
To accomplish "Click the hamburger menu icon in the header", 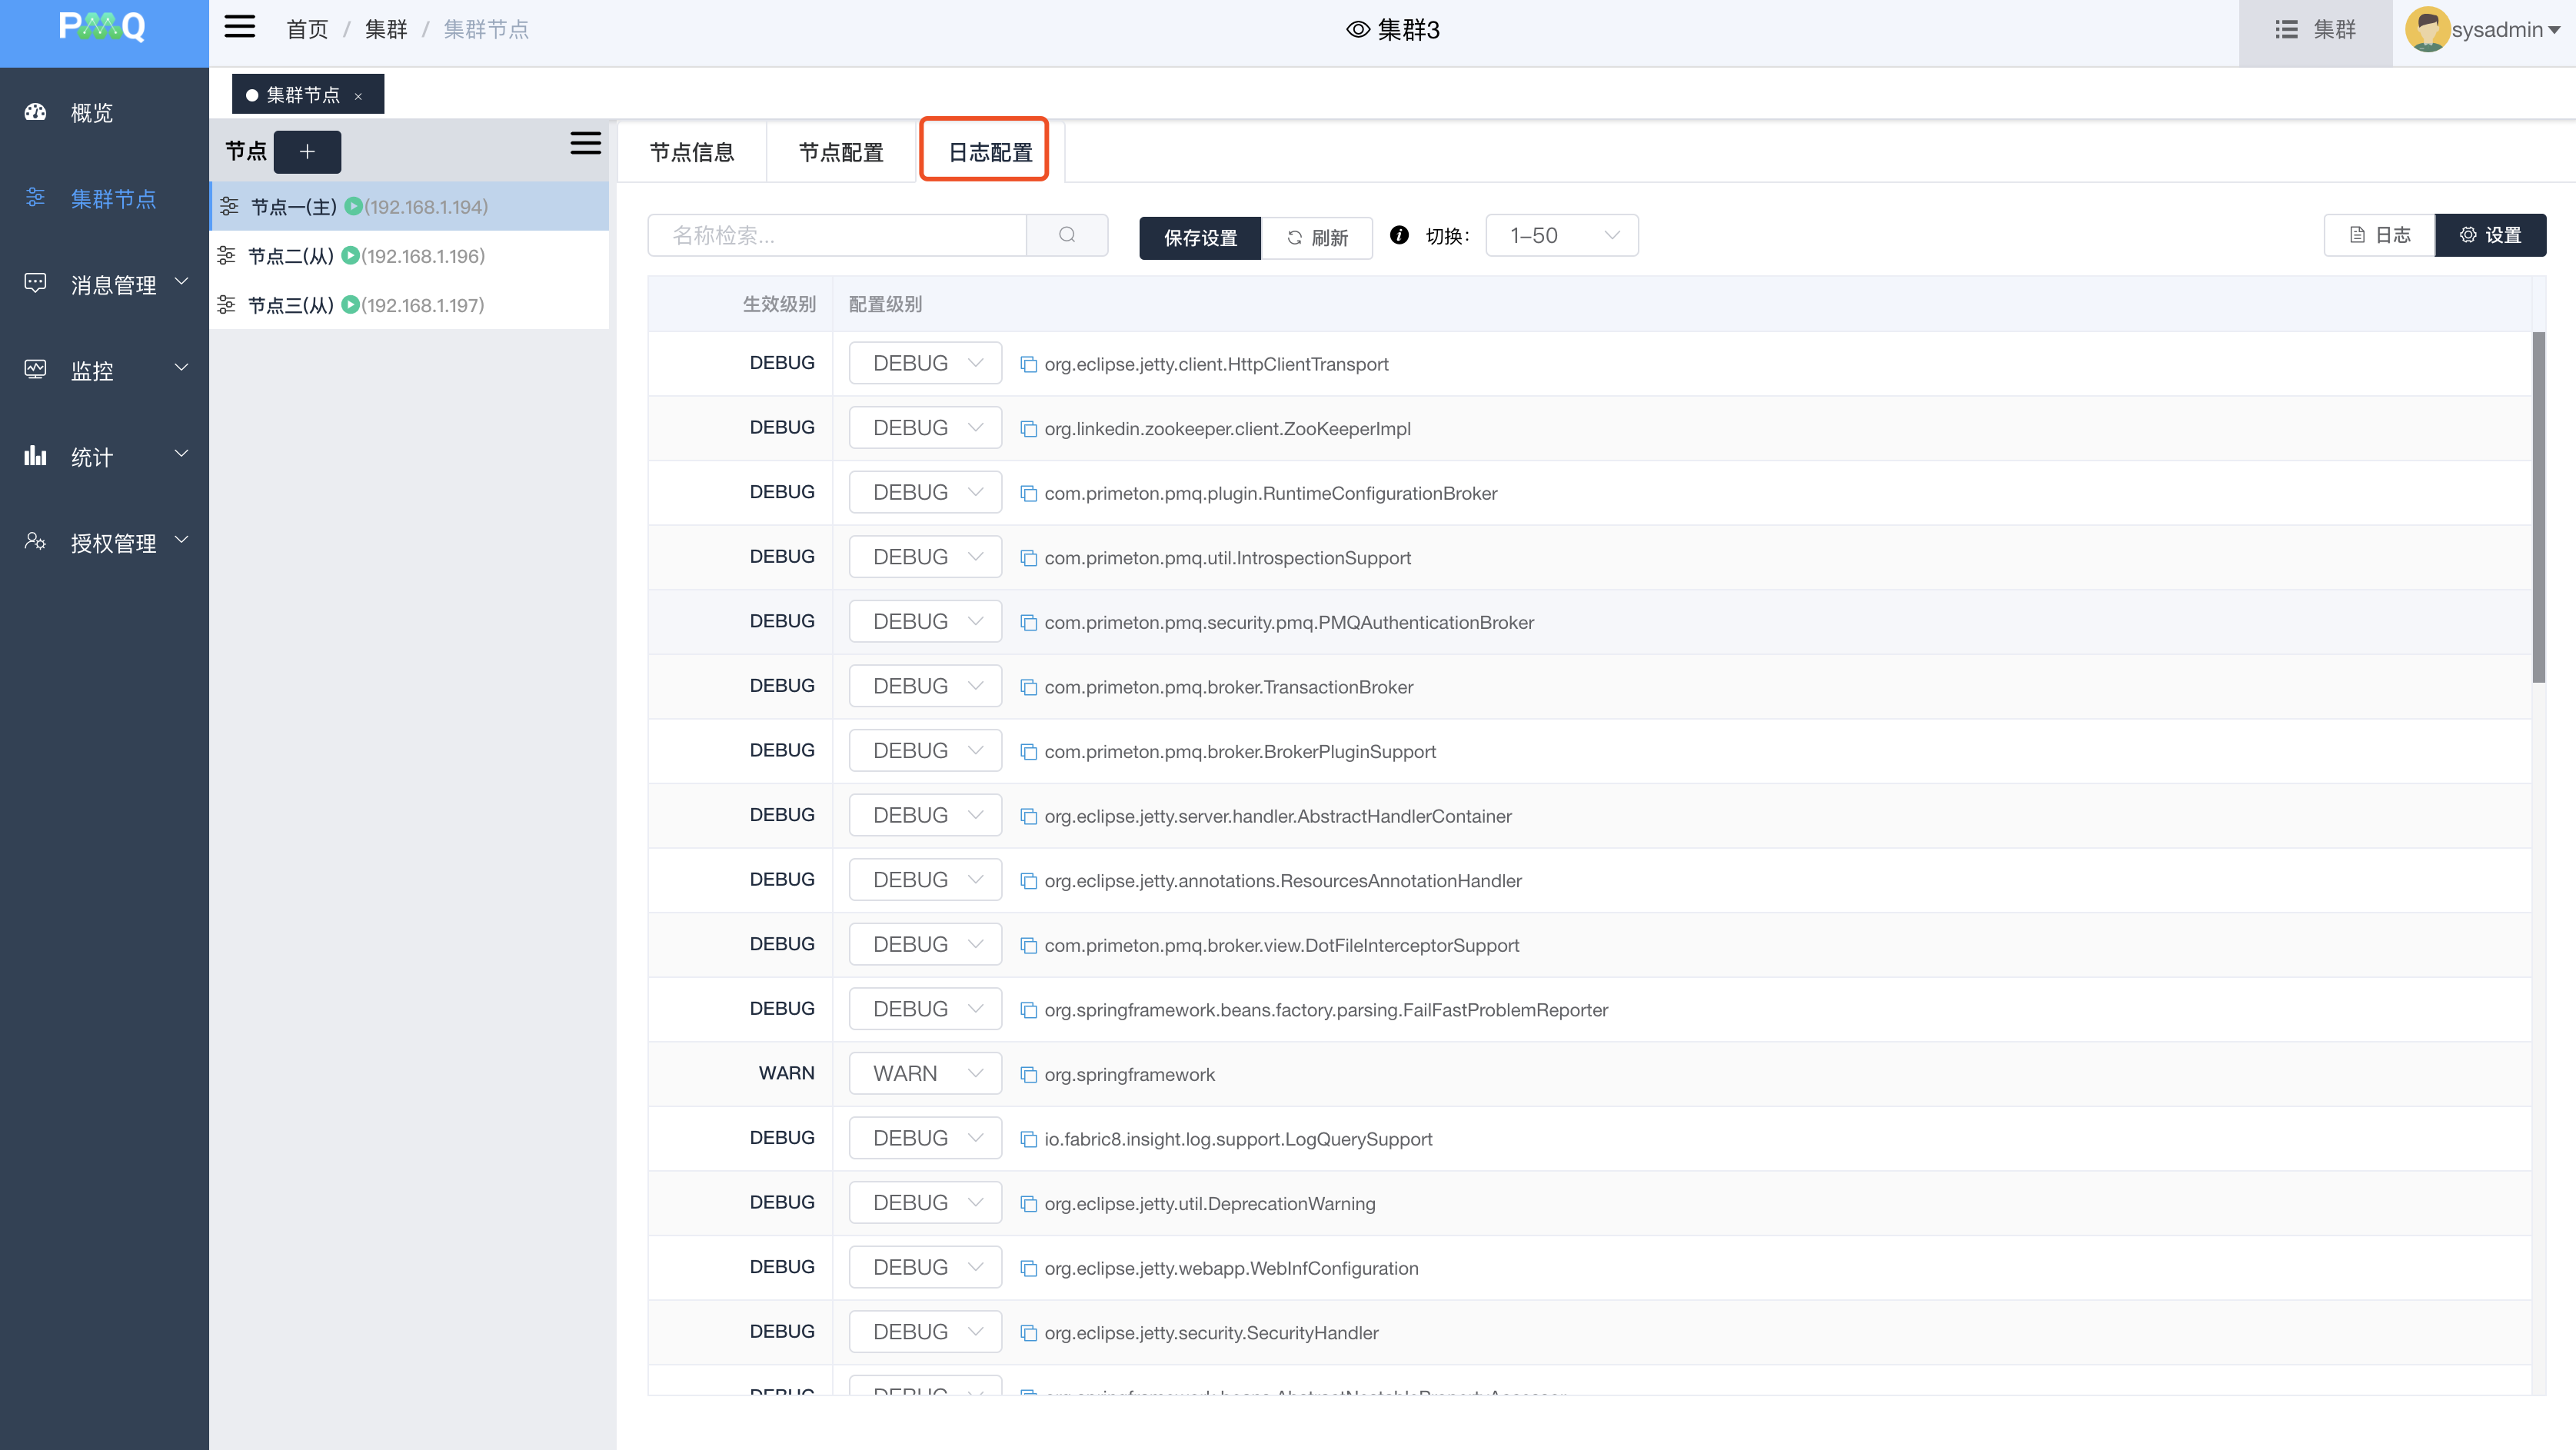I will [239, 27].
